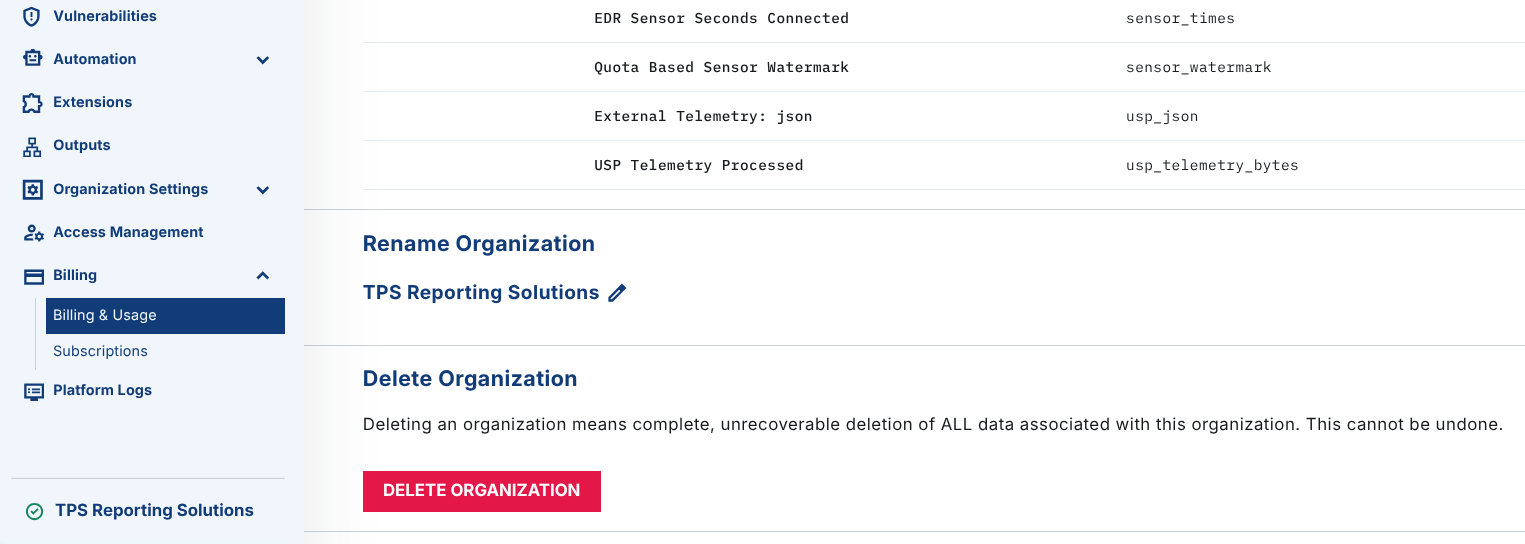The width and height of the screenshot is (1525, 544).
Task: Collapse the Billing section chevron
Action: click(x=263, y=276)
